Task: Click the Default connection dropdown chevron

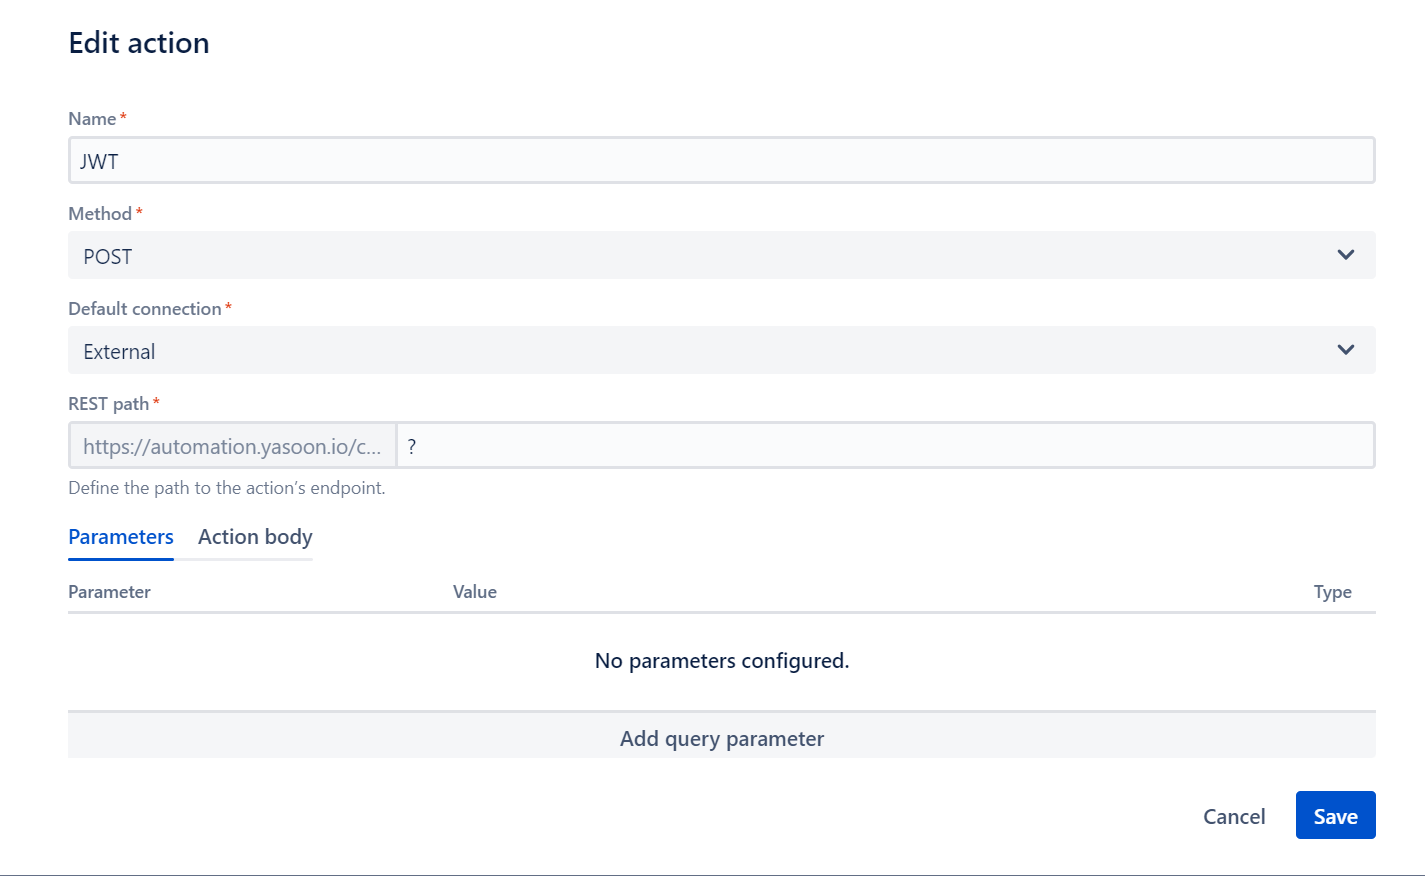Action: click(x=1346, y=350)
